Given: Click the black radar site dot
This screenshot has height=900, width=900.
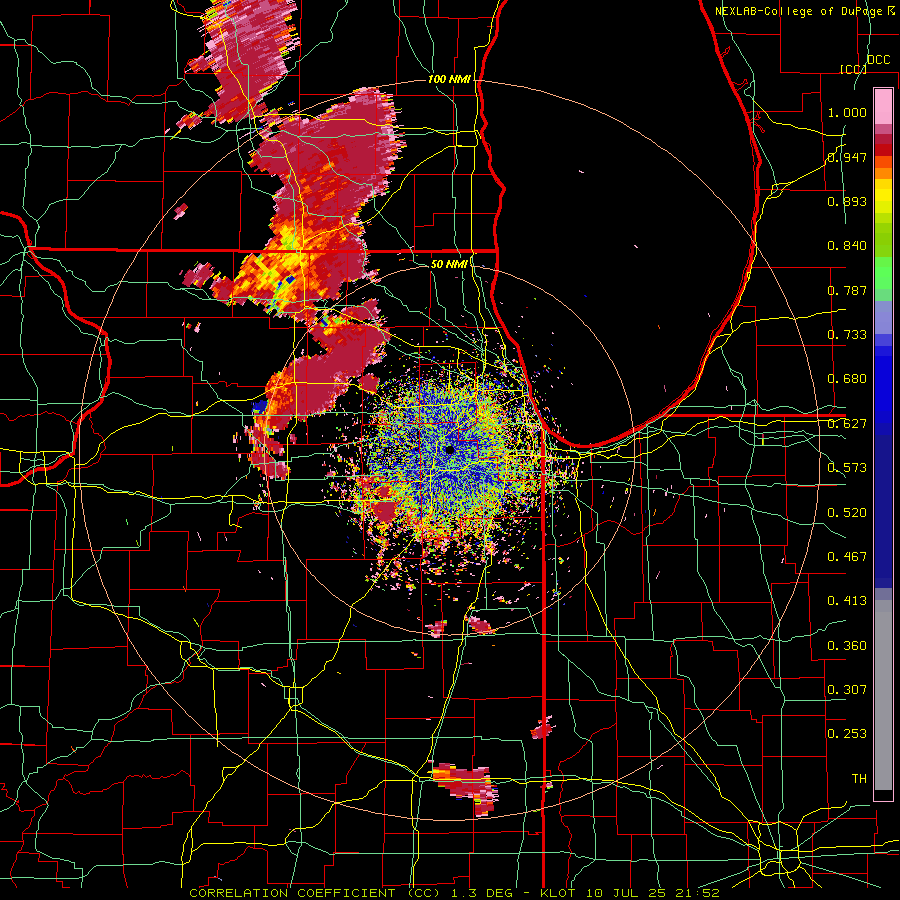Looking at the screenshot, I should pos(450,450).
